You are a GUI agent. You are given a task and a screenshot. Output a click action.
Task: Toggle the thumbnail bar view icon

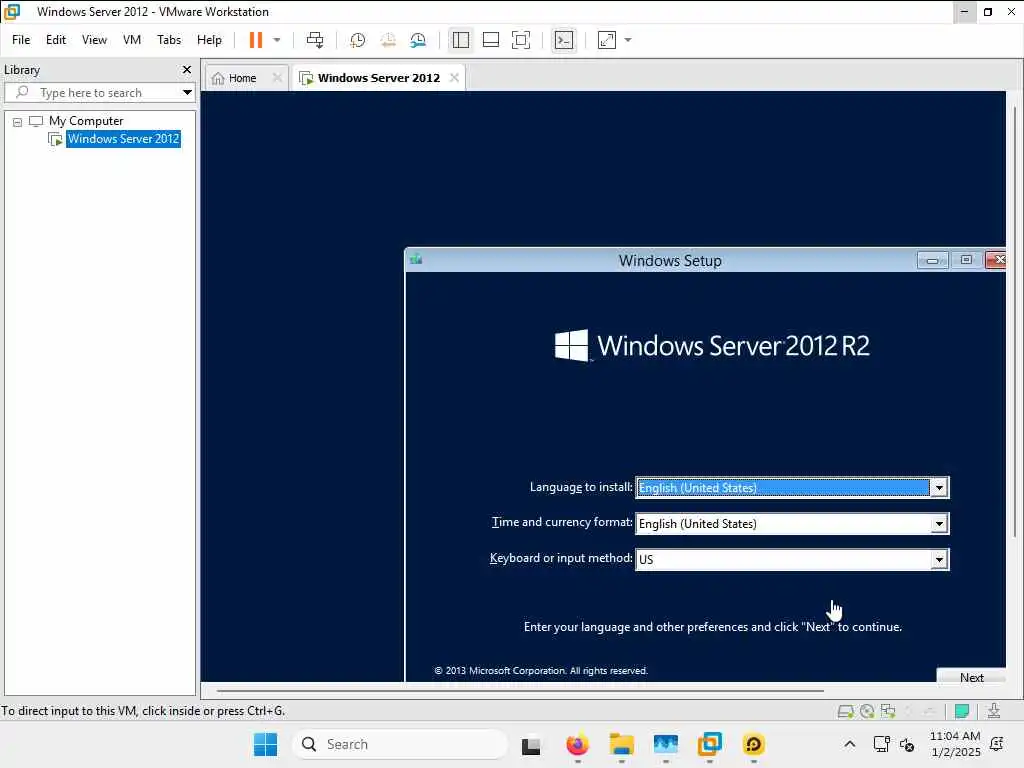pos(490,40)
